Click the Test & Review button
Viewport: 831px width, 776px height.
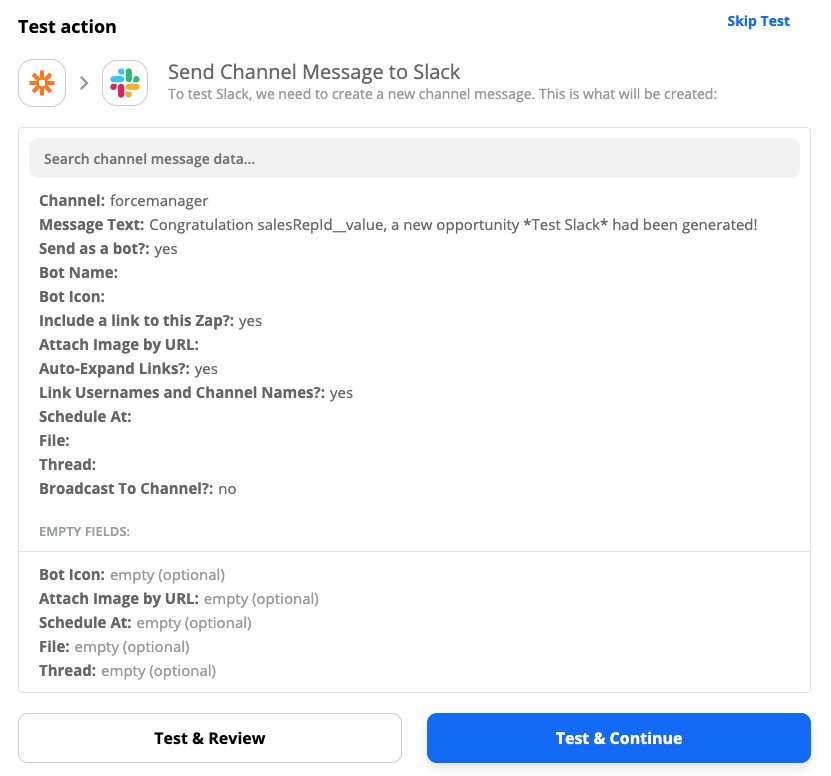pos(210,738)
